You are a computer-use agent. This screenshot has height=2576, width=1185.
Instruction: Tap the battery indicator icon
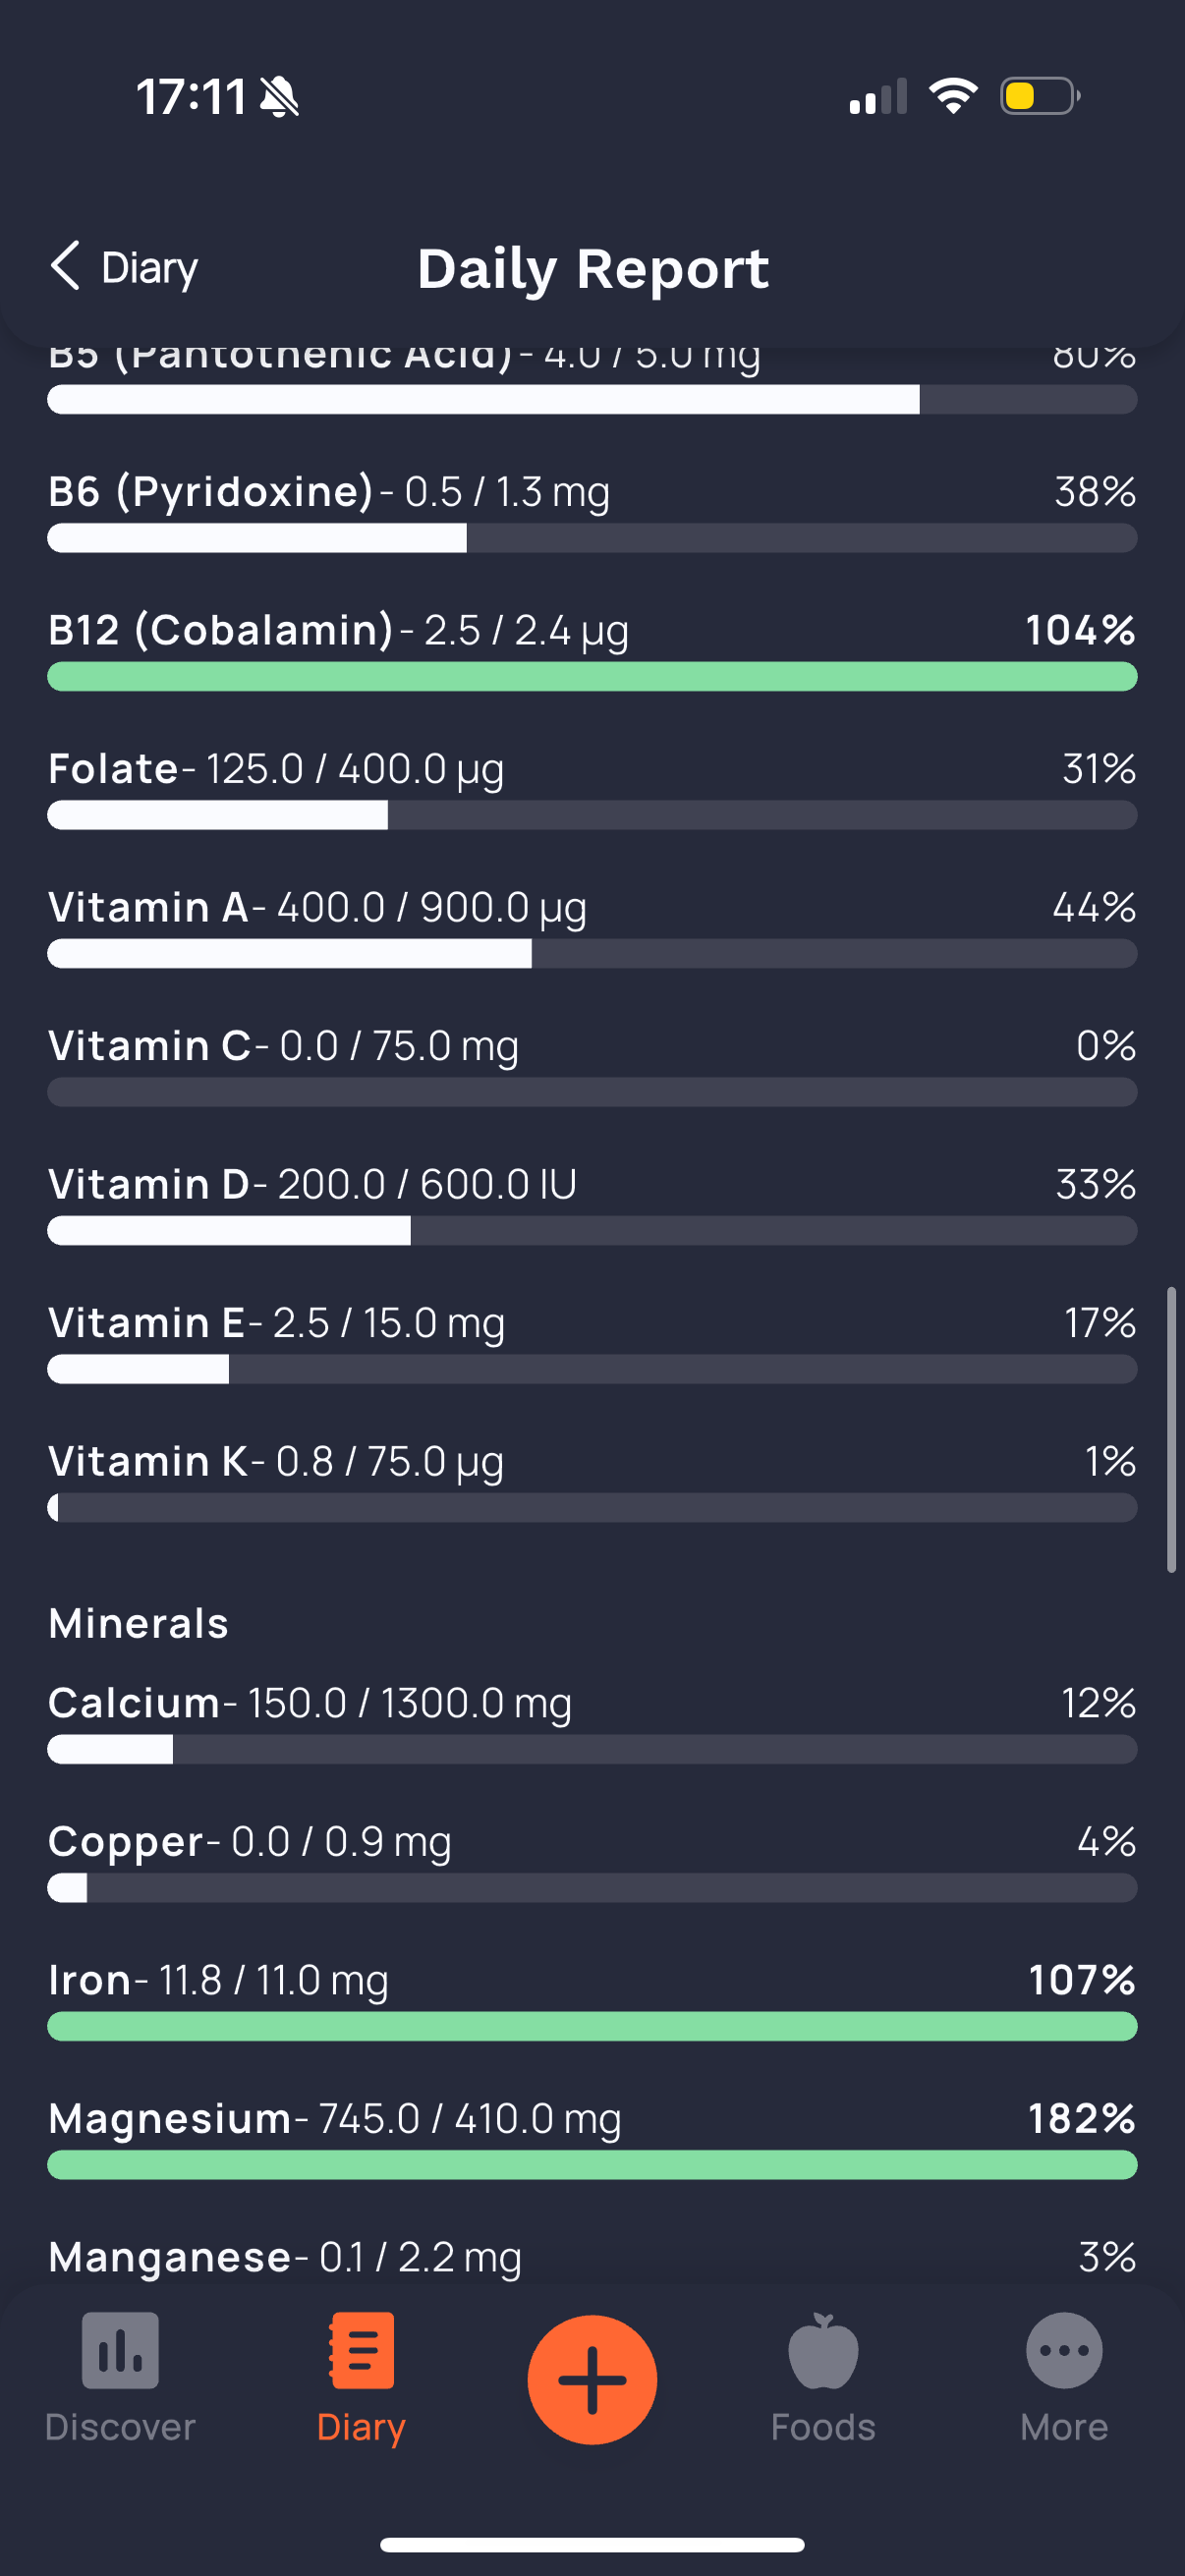[x=1040, y=96]
